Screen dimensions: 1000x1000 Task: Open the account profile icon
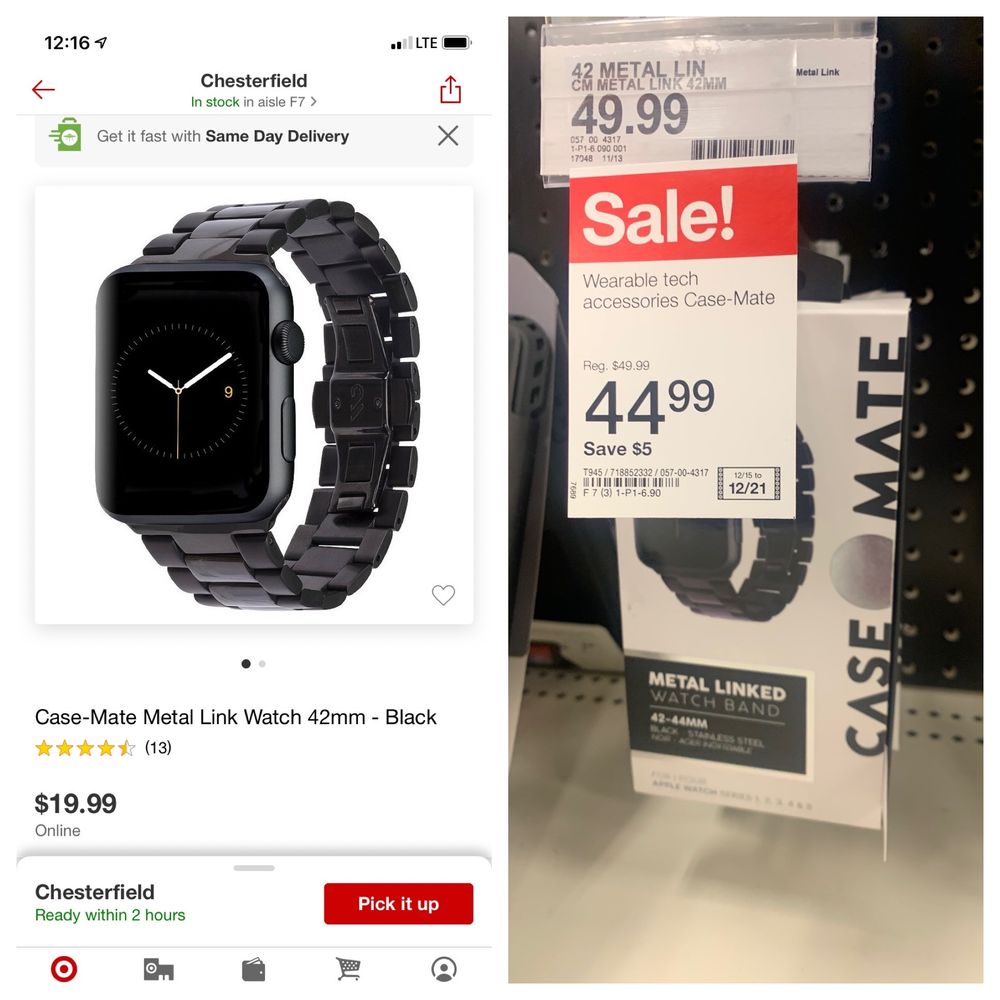pyautogui.click(x=444, y=969)
